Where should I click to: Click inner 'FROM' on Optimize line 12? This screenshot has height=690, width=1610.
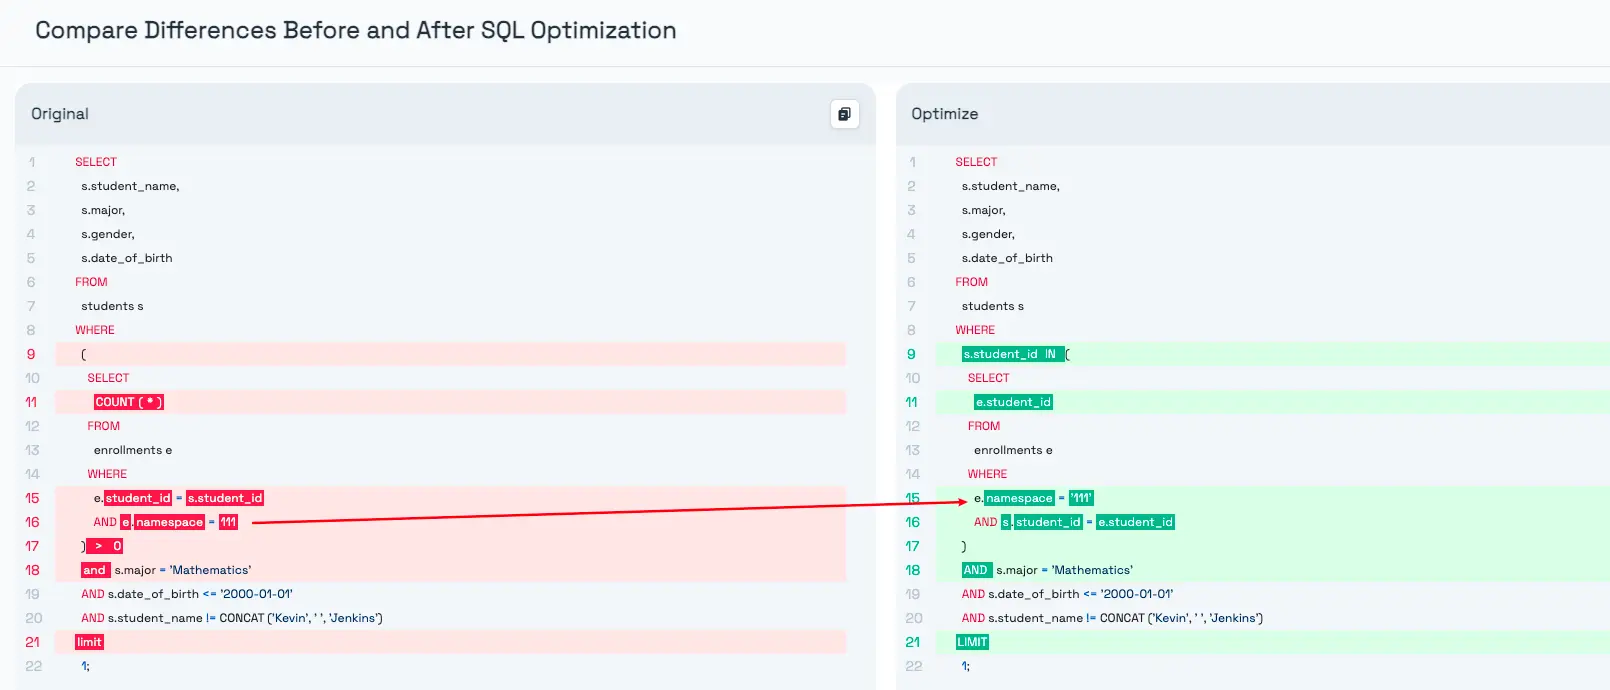(984, 426)
